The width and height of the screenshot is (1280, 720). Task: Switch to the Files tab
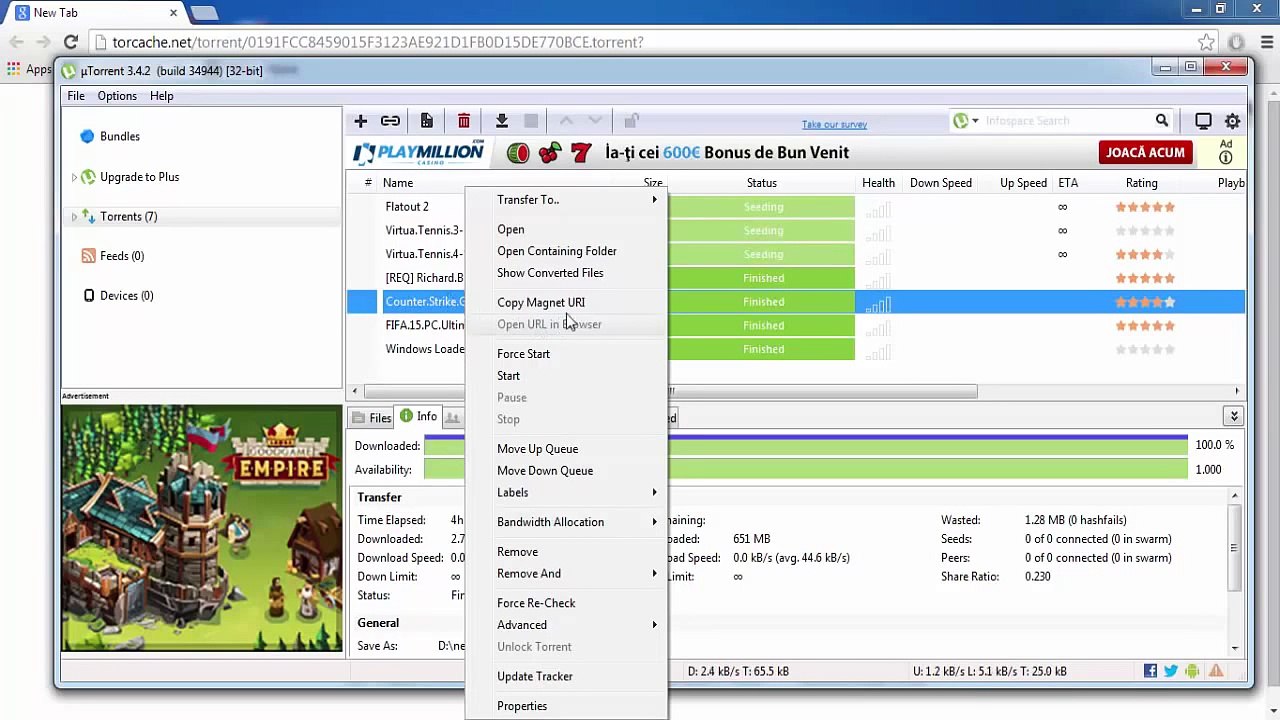371,418
